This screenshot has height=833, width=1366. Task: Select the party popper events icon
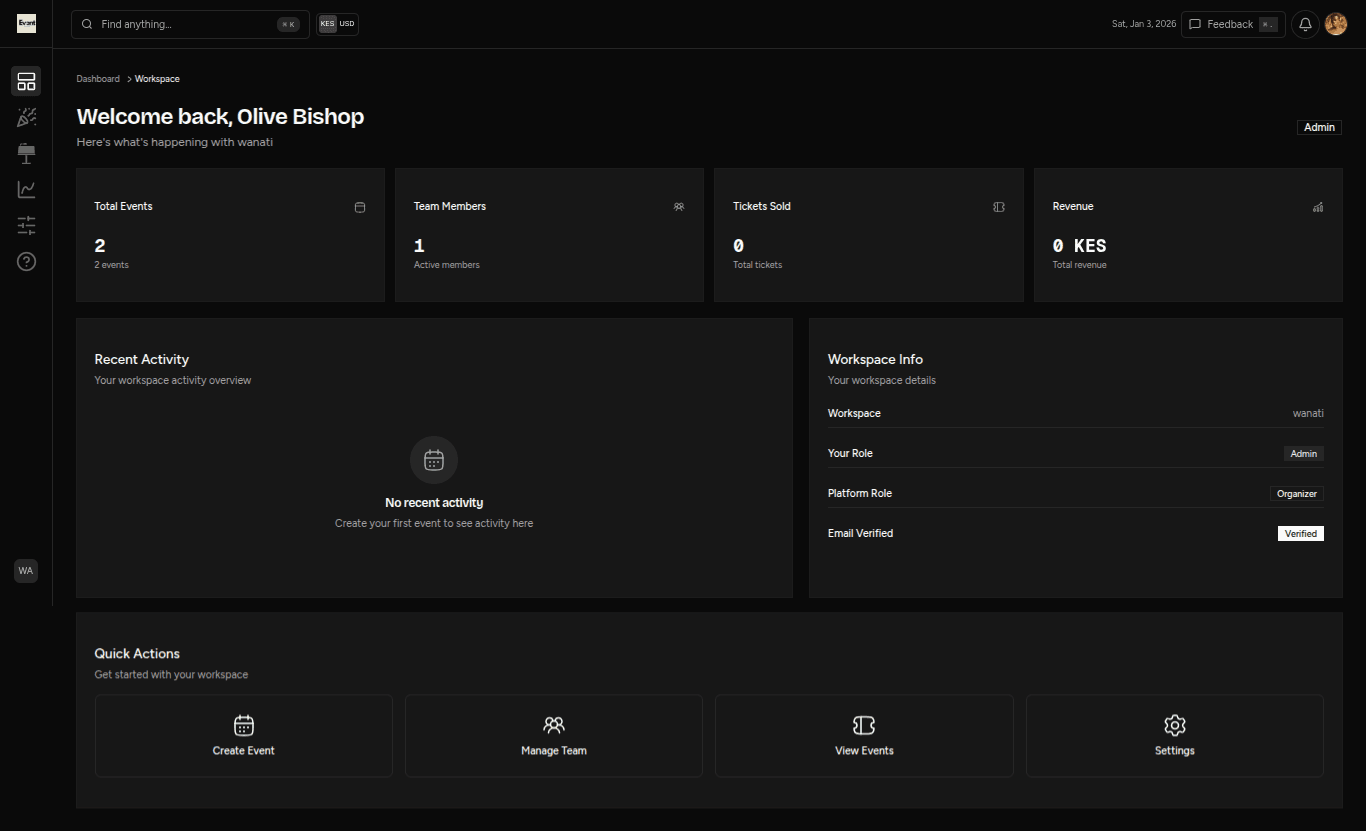(26, 117)
